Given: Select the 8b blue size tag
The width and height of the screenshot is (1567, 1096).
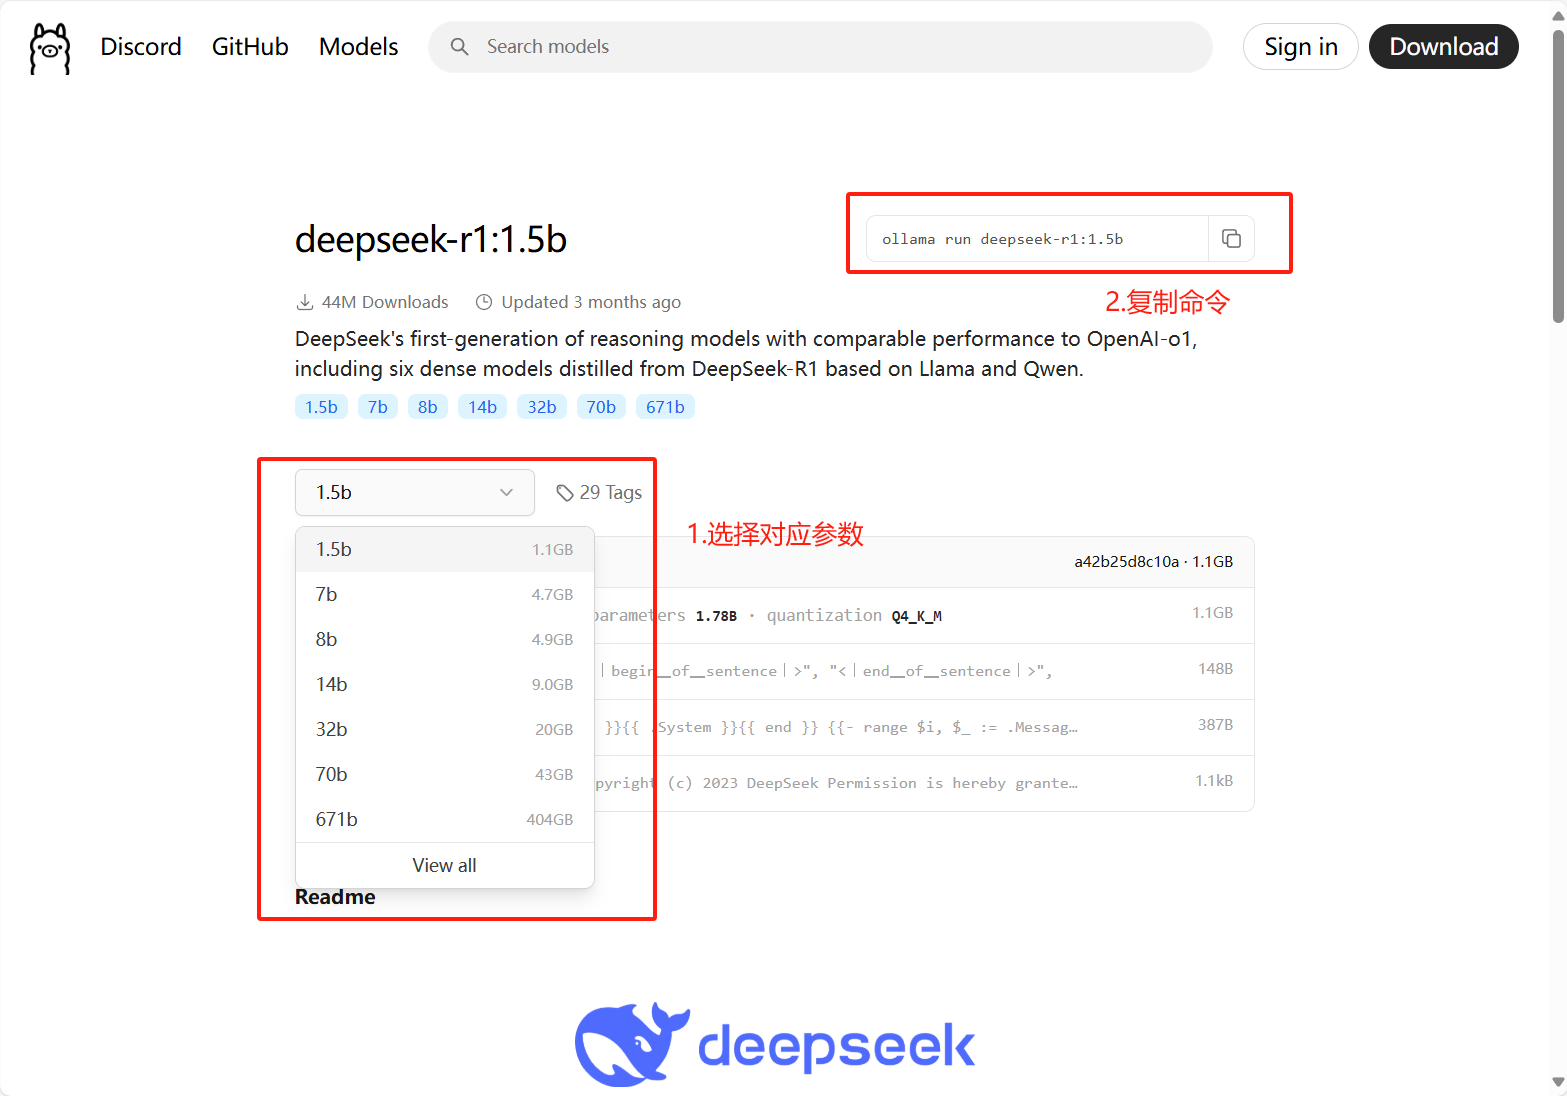Looking at the screenshot, I should 428,407.
